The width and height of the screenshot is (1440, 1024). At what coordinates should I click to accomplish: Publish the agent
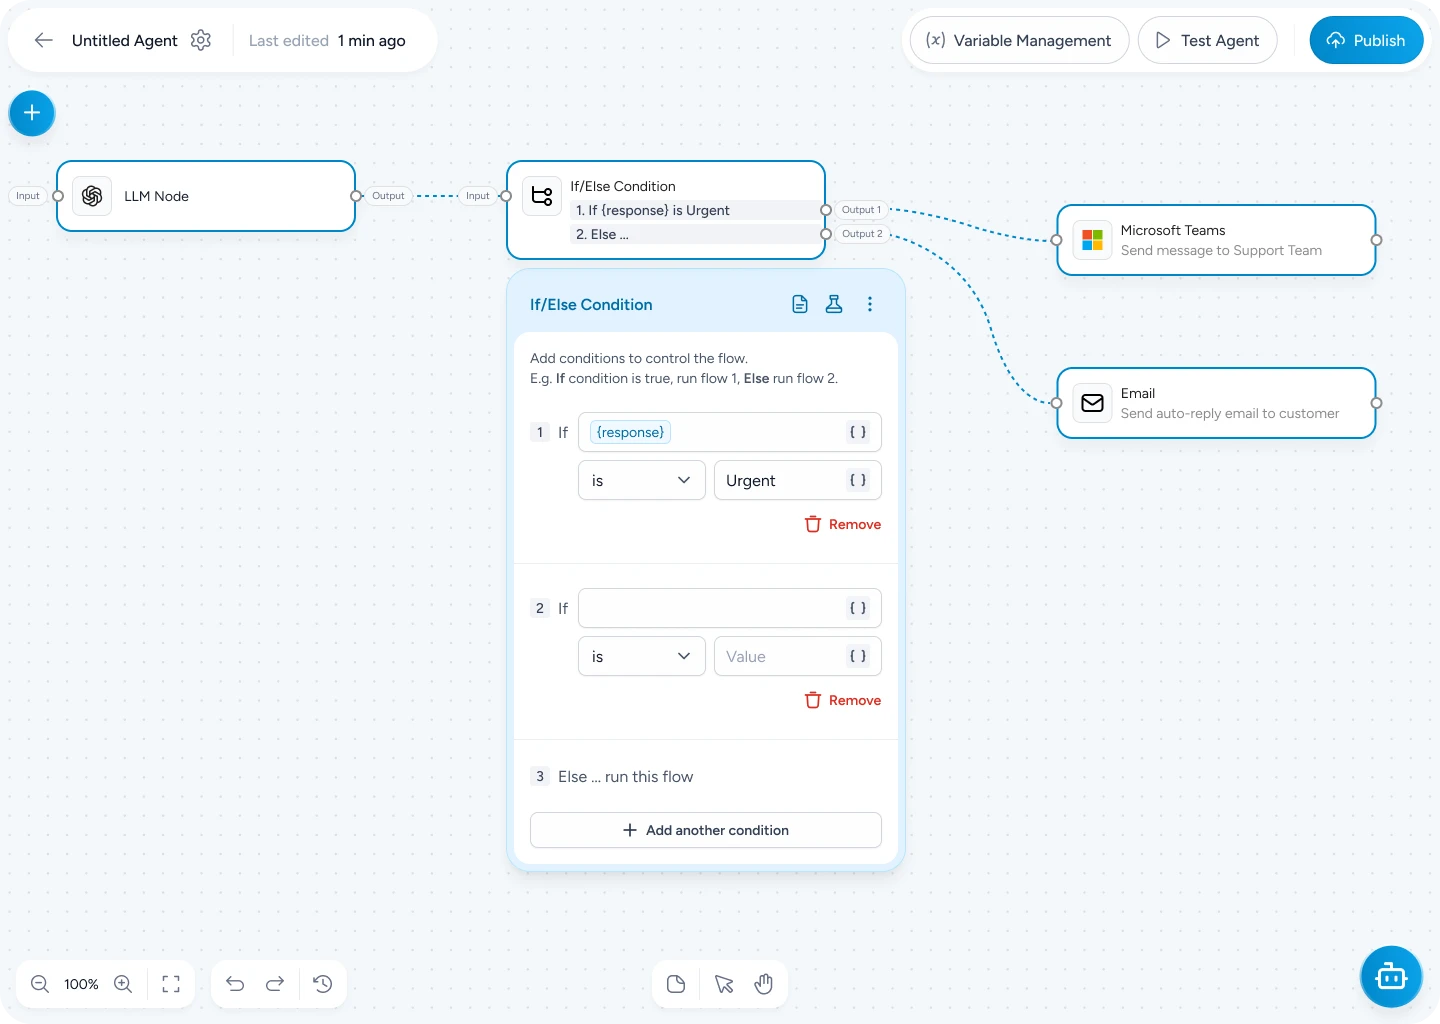pos(1366,40)
